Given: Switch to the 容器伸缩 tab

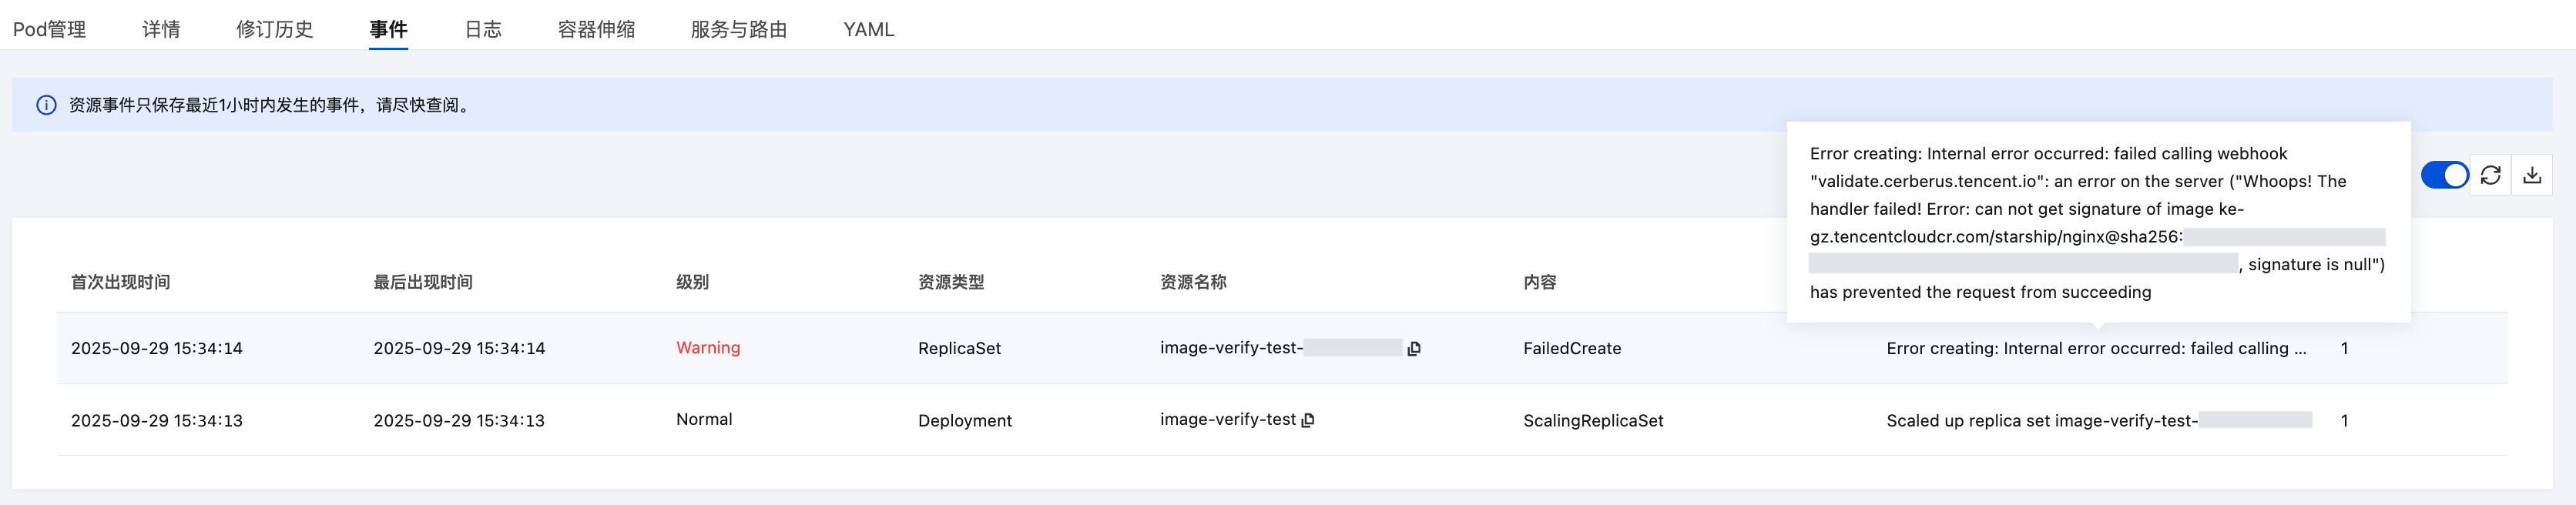Looking at the screenshot, I should pyautogui.click(x=596, y=29).
